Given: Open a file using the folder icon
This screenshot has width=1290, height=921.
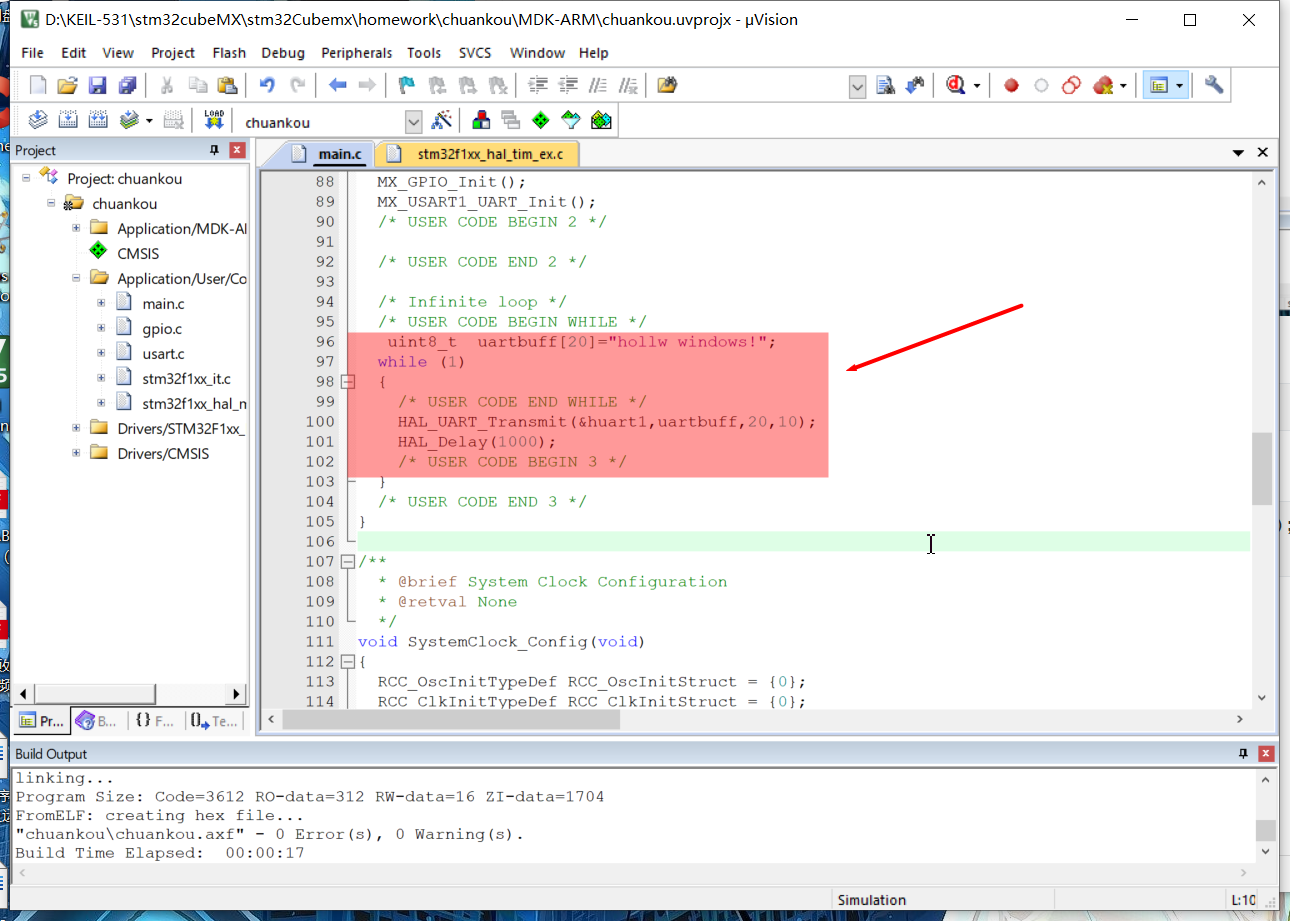Looking at the screenshot, I should pyautogui.click(x=68, y=85).
